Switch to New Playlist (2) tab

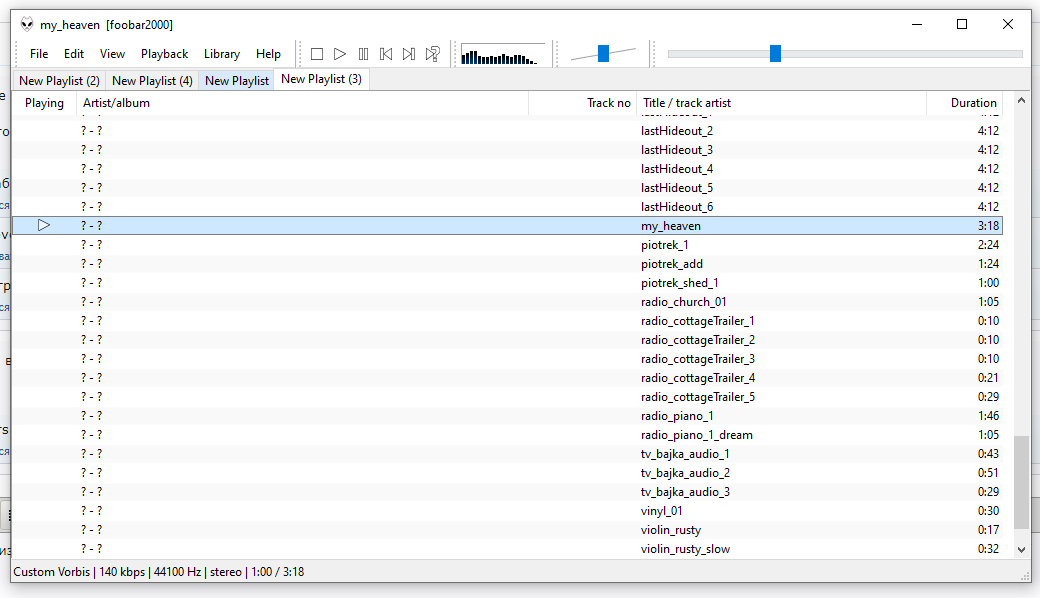coord(59,81)
